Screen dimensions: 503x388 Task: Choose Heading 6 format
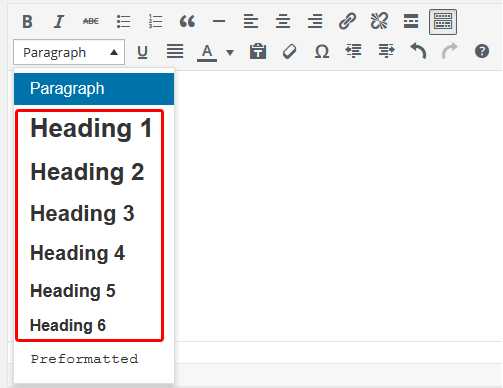pyautogui.click(x=68, y=325)
